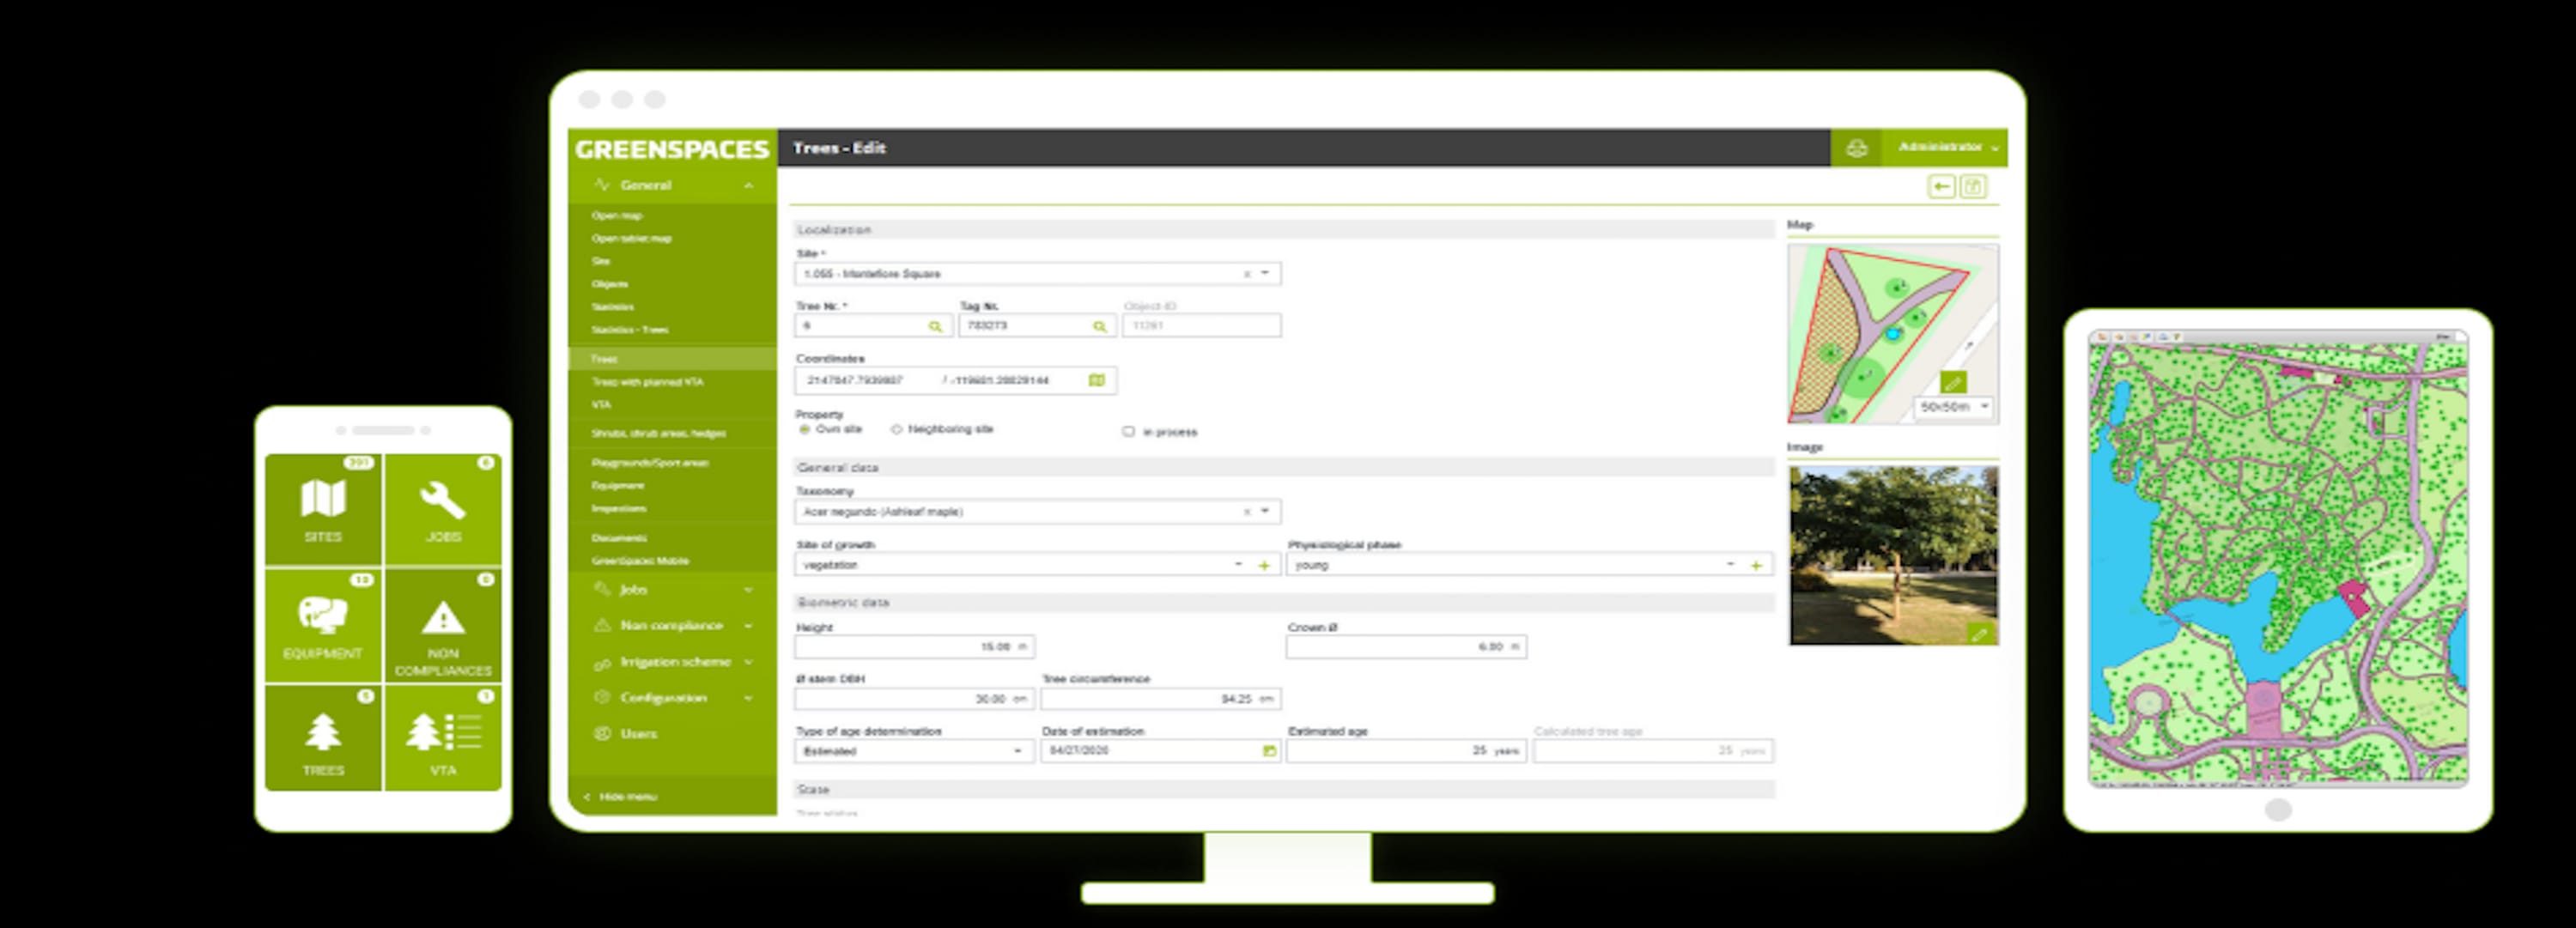Image resolution: width=2576 pixels, height=928 pixels.
Task: Click the calendar icon in Date of estimation
Action: [1269, 751]
